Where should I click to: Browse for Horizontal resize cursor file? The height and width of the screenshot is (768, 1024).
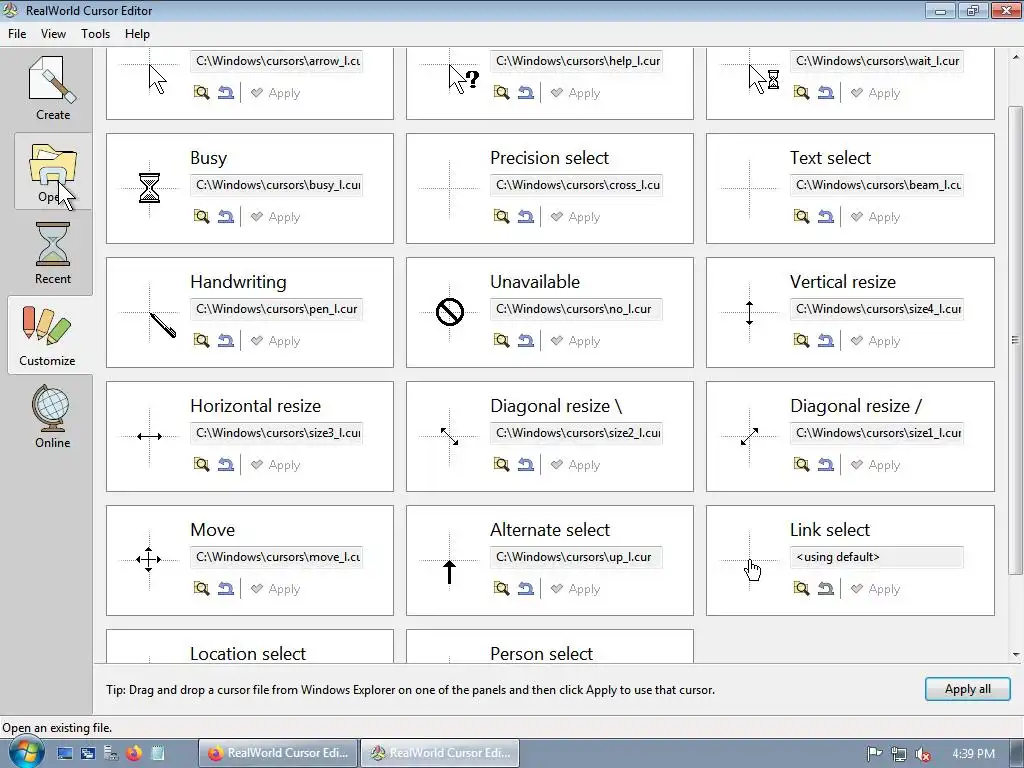[201, 465]
